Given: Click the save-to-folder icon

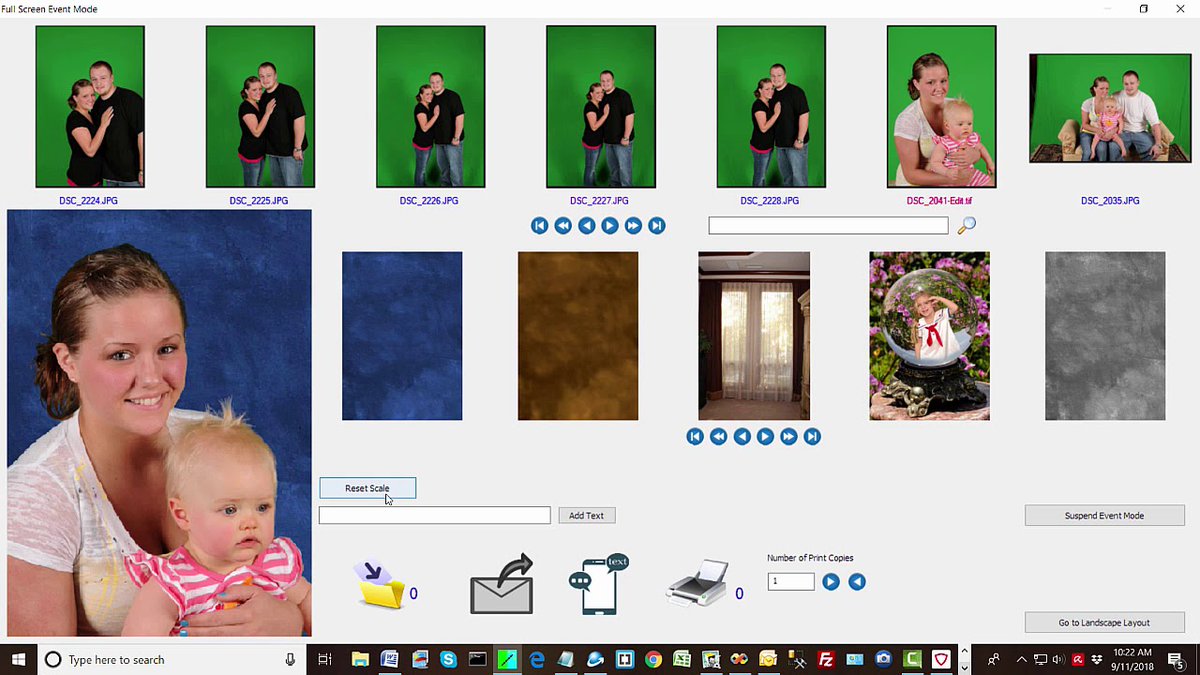Looking at the screenshot, I should tap(380, 585).
